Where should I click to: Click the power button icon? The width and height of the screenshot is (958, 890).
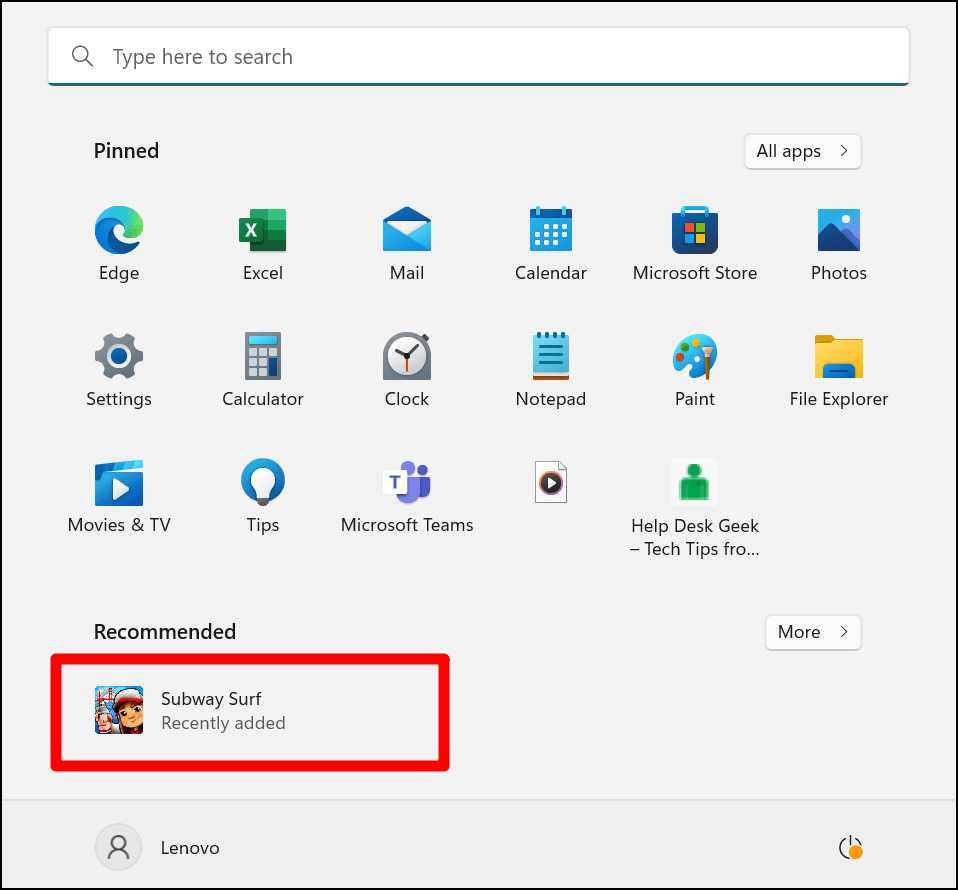(x=850, y=848)
